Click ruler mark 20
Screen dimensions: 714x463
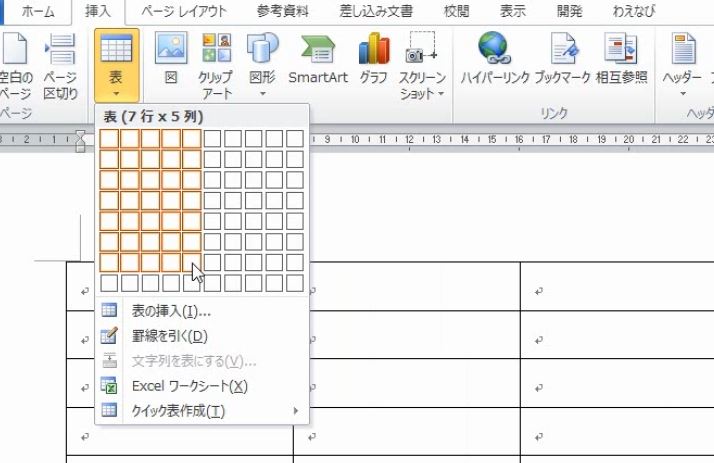(628, 139)
